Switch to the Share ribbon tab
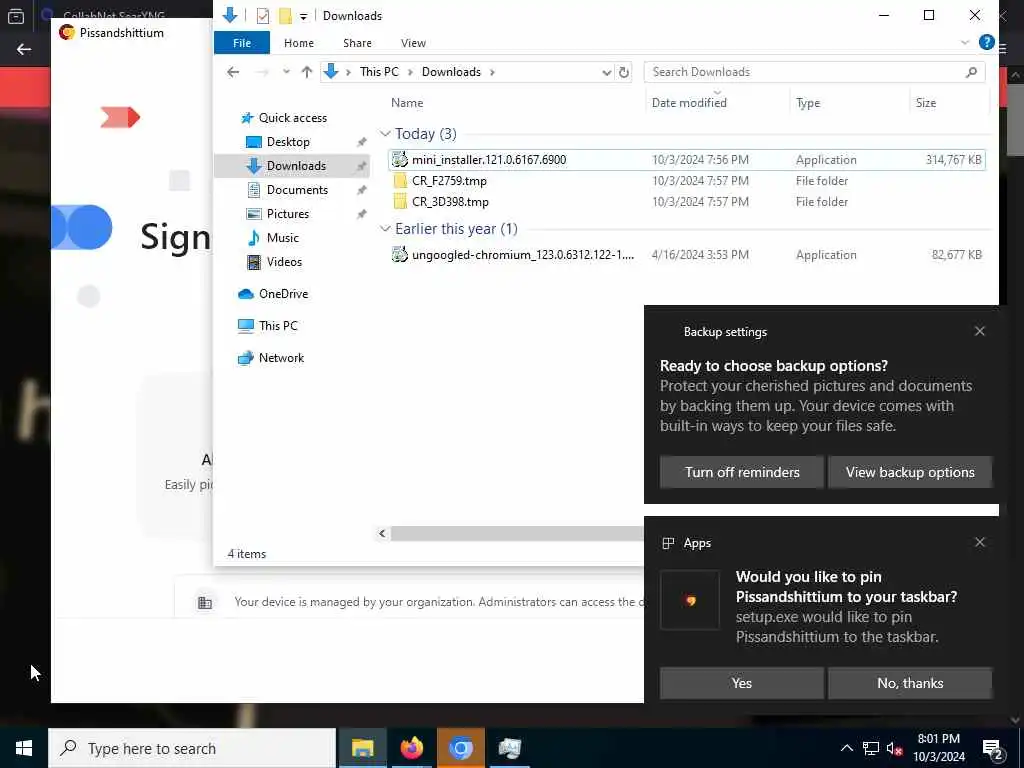The width and height of the screenshot is (1024, 768). tap(357, 43)
